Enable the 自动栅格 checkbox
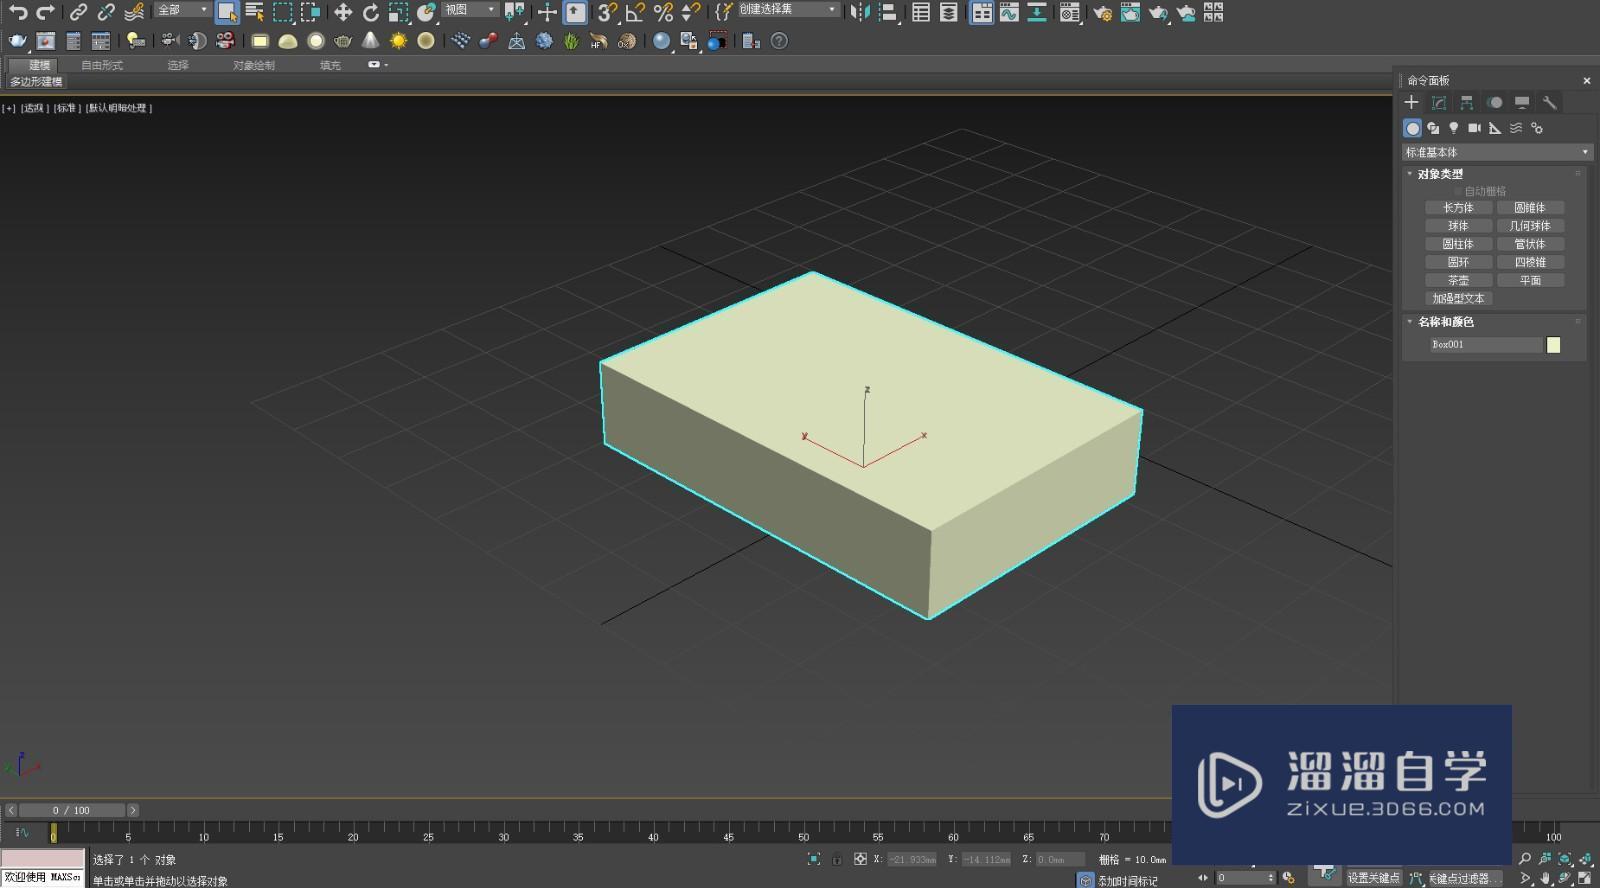Image resolution: width=1600 pixels, height=888 pixels. point(1458,191)
